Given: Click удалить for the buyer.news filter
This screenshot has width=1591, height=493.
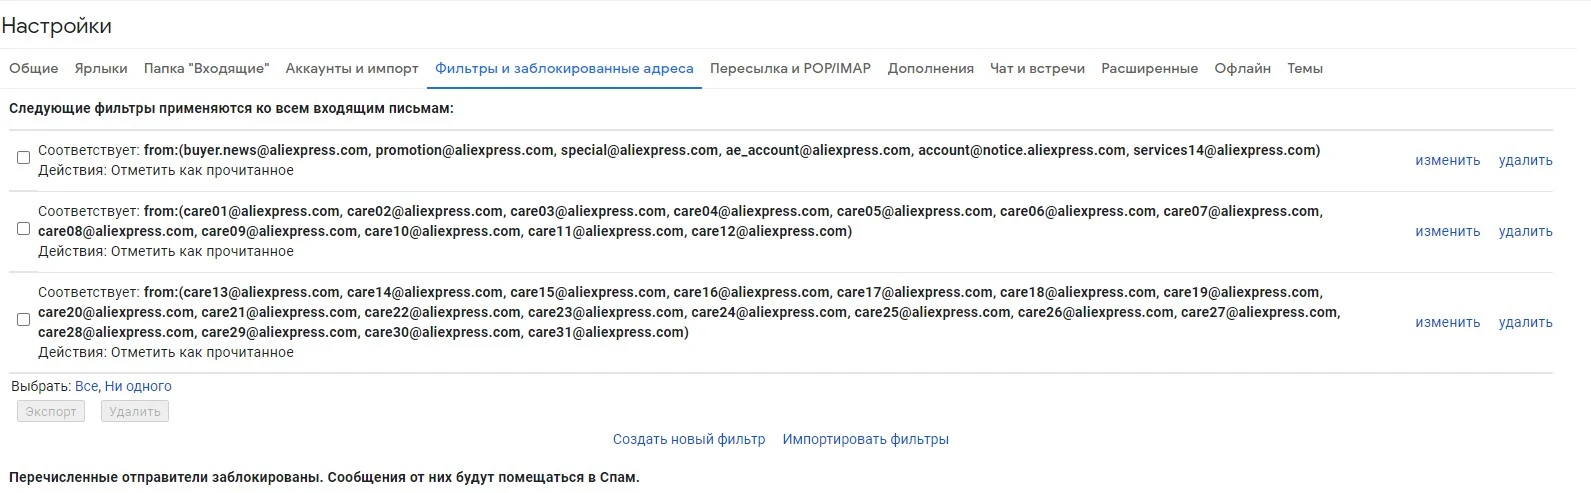Looking at the screenshot, I should coord(1525,160).
